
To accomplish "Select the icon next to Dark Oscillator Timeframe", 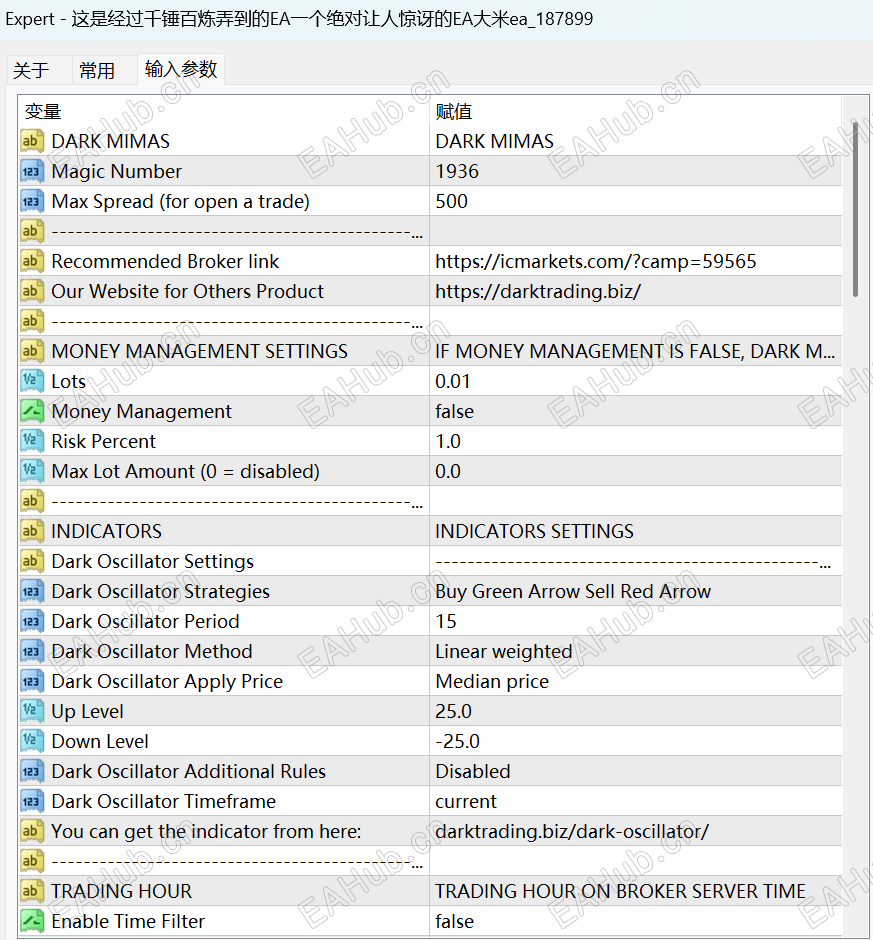I will pyautogui.click(x=32, y=801).
